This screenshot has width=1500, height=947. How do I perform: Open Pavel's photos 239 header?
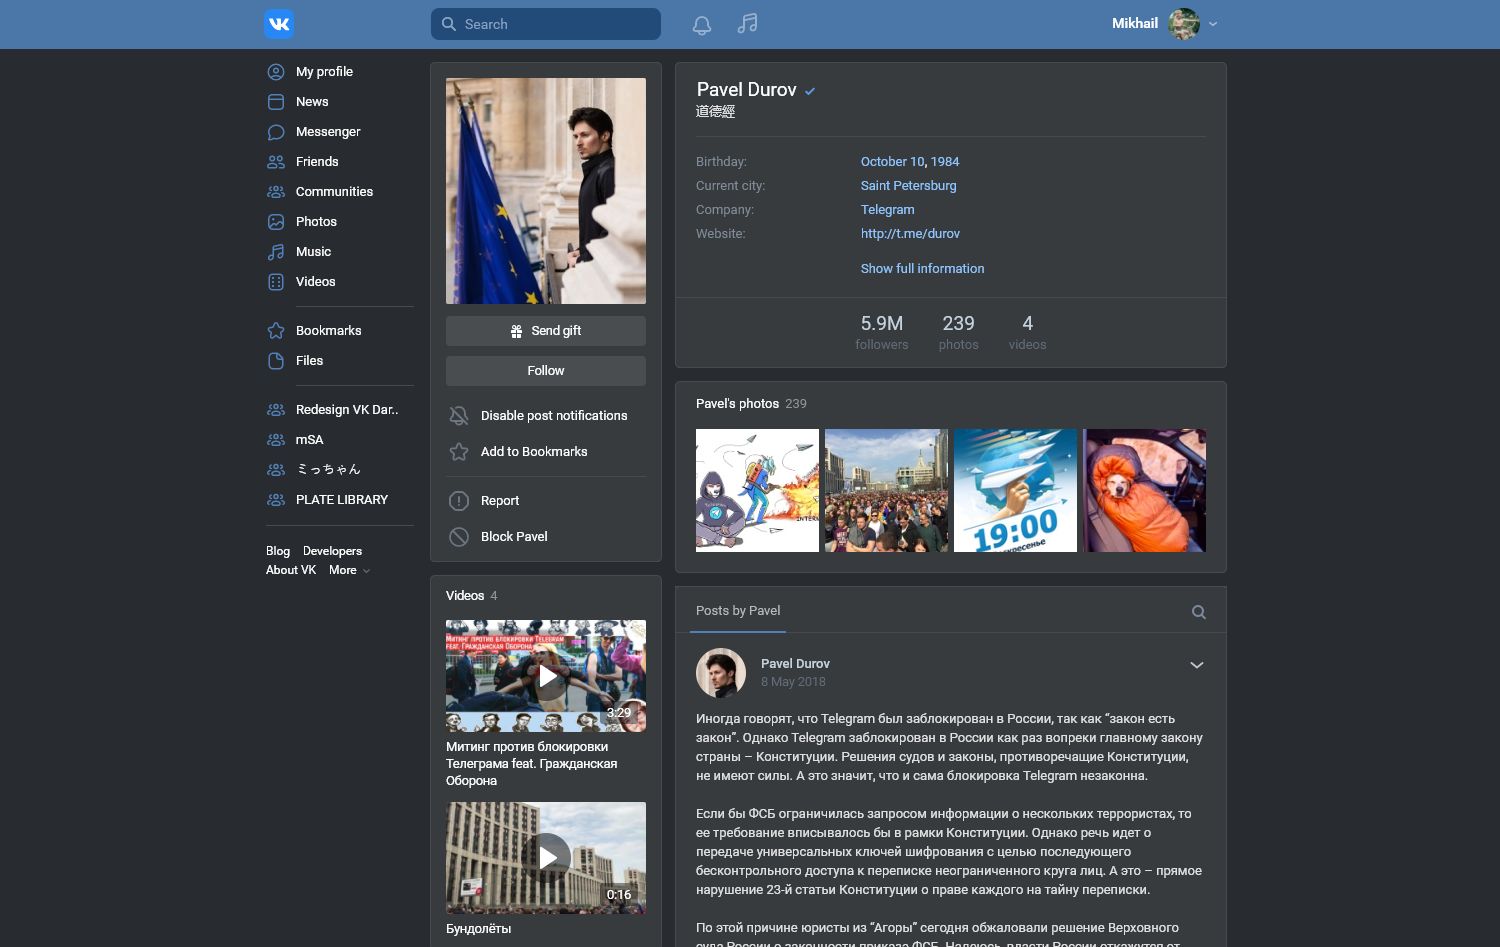click(x=751, y=404)
